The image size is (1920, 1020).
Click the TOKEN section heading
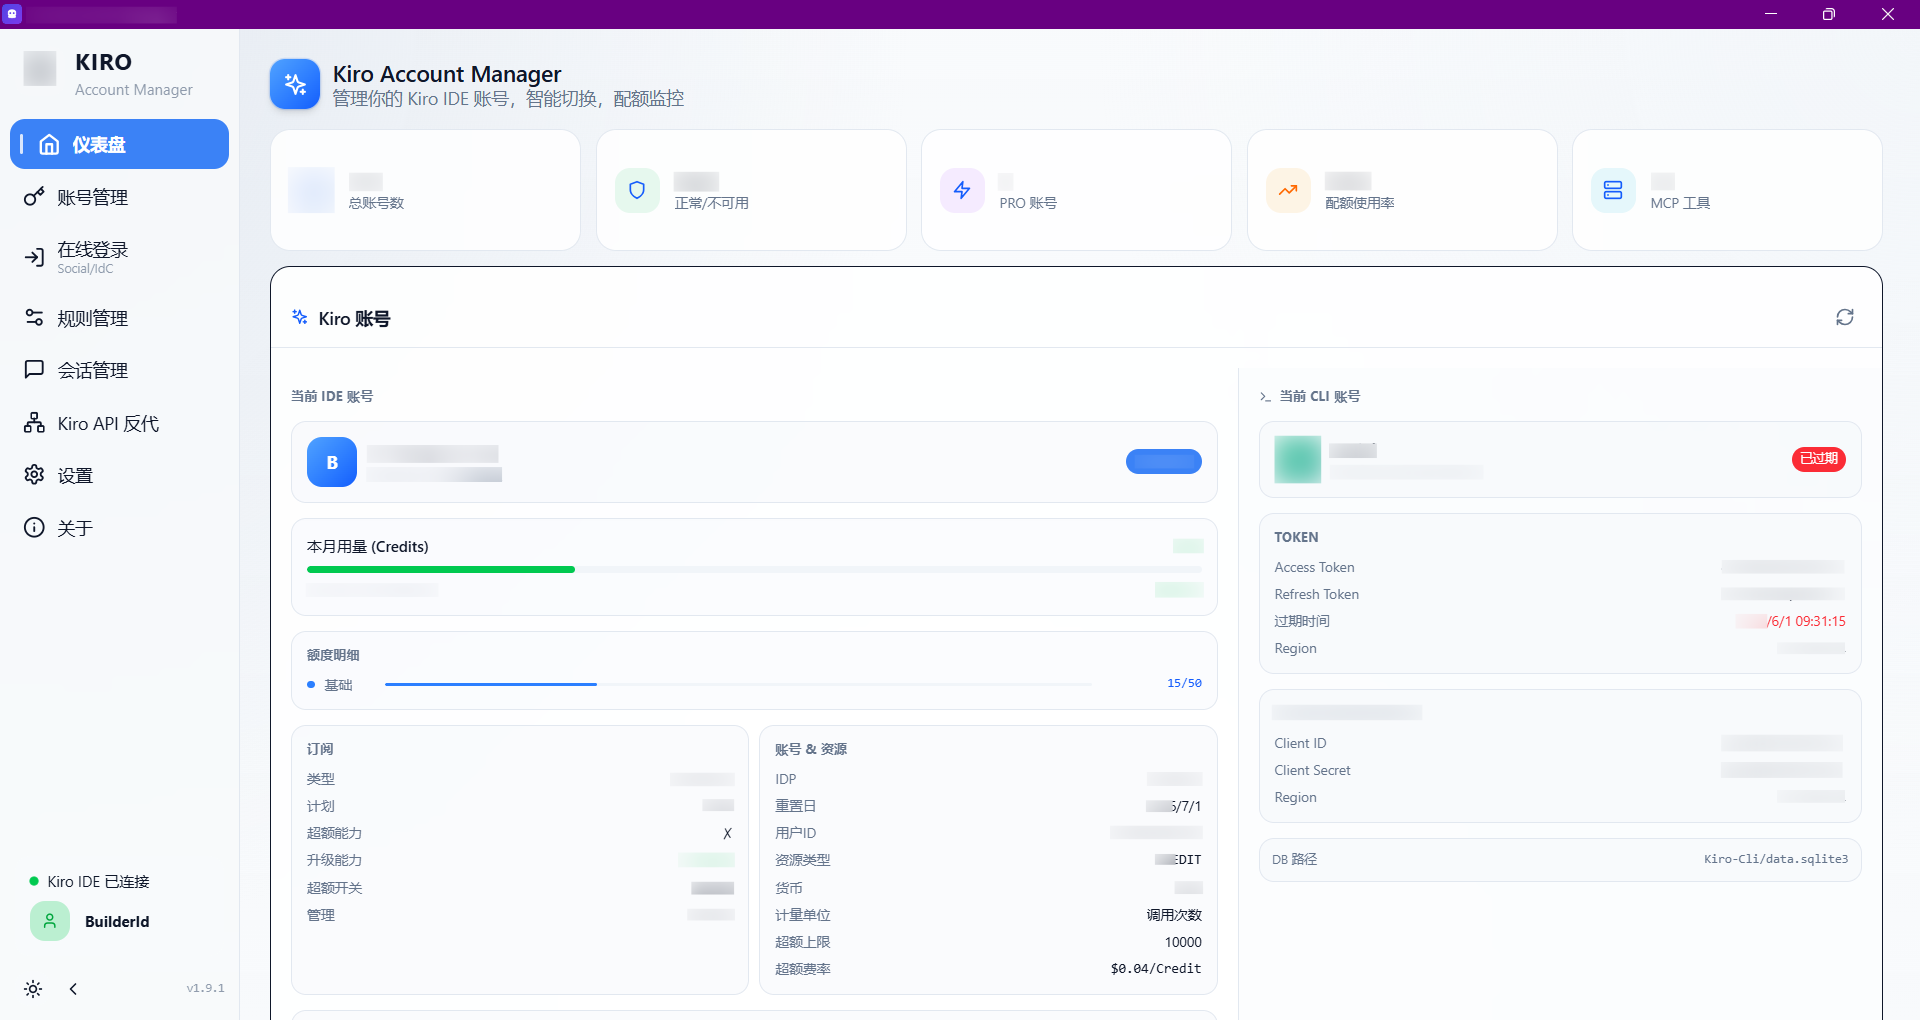(x=1296, y=537)
